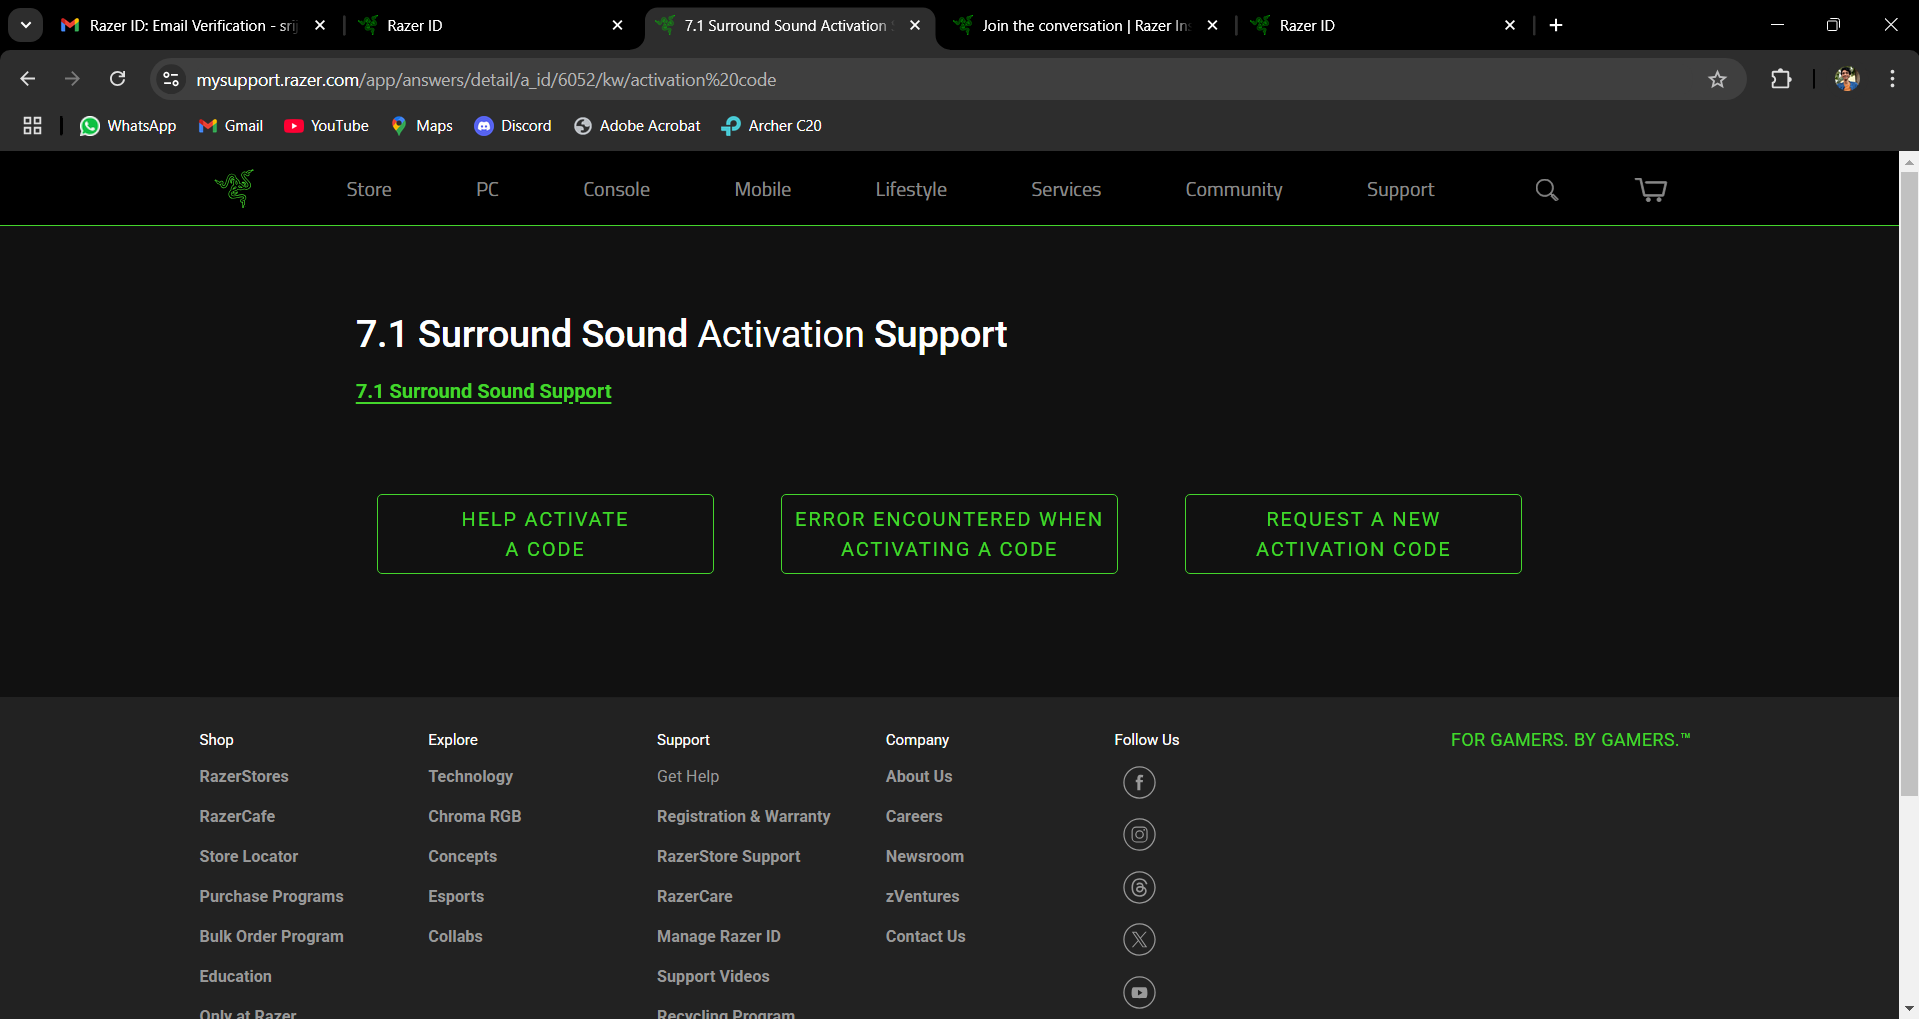Open the shopping cart icon
Screen dimensions: 1919x1019
tap(1651, 190)
